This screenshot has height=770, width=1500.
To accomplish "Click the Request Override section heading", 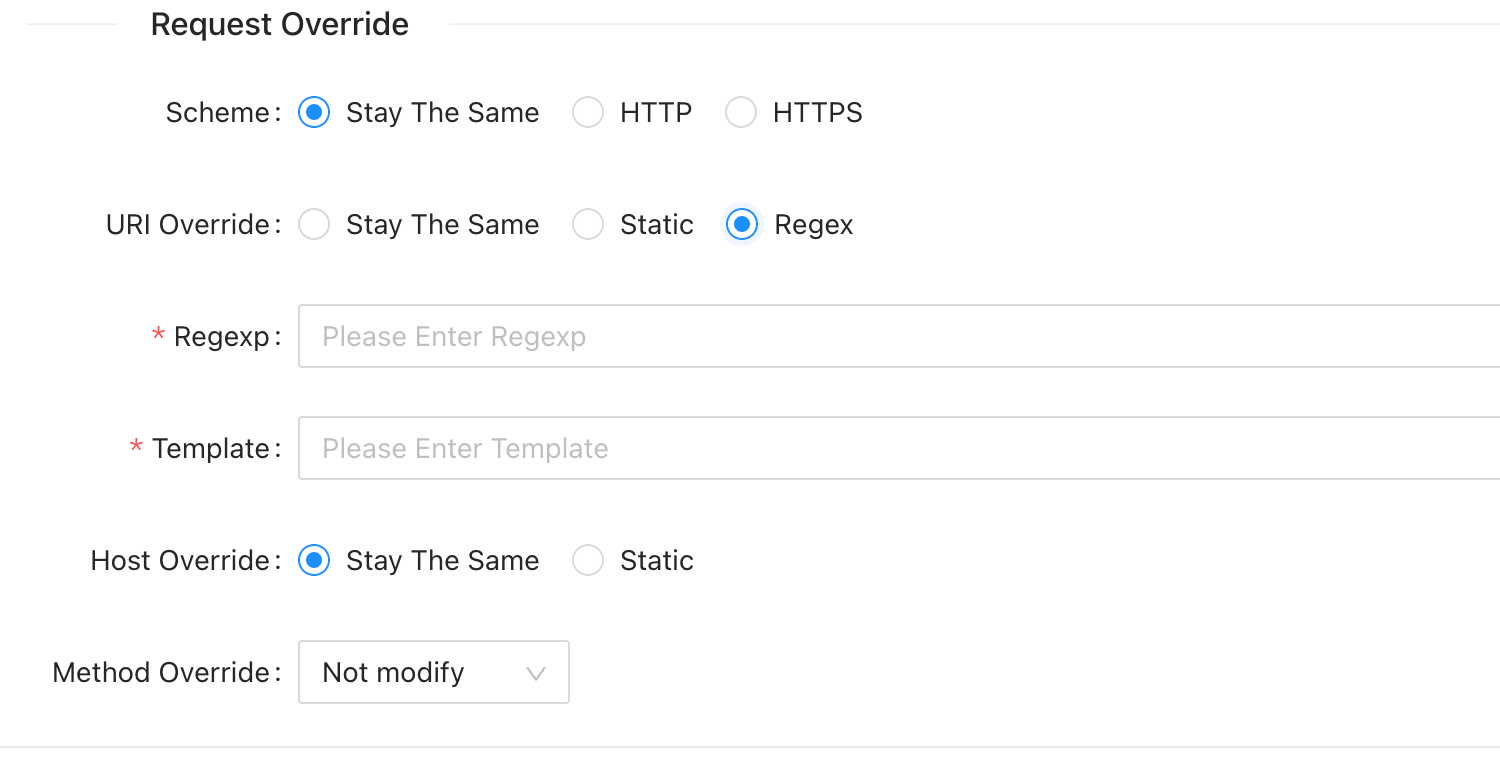I will pyautogui.click(x=280, y=24).
